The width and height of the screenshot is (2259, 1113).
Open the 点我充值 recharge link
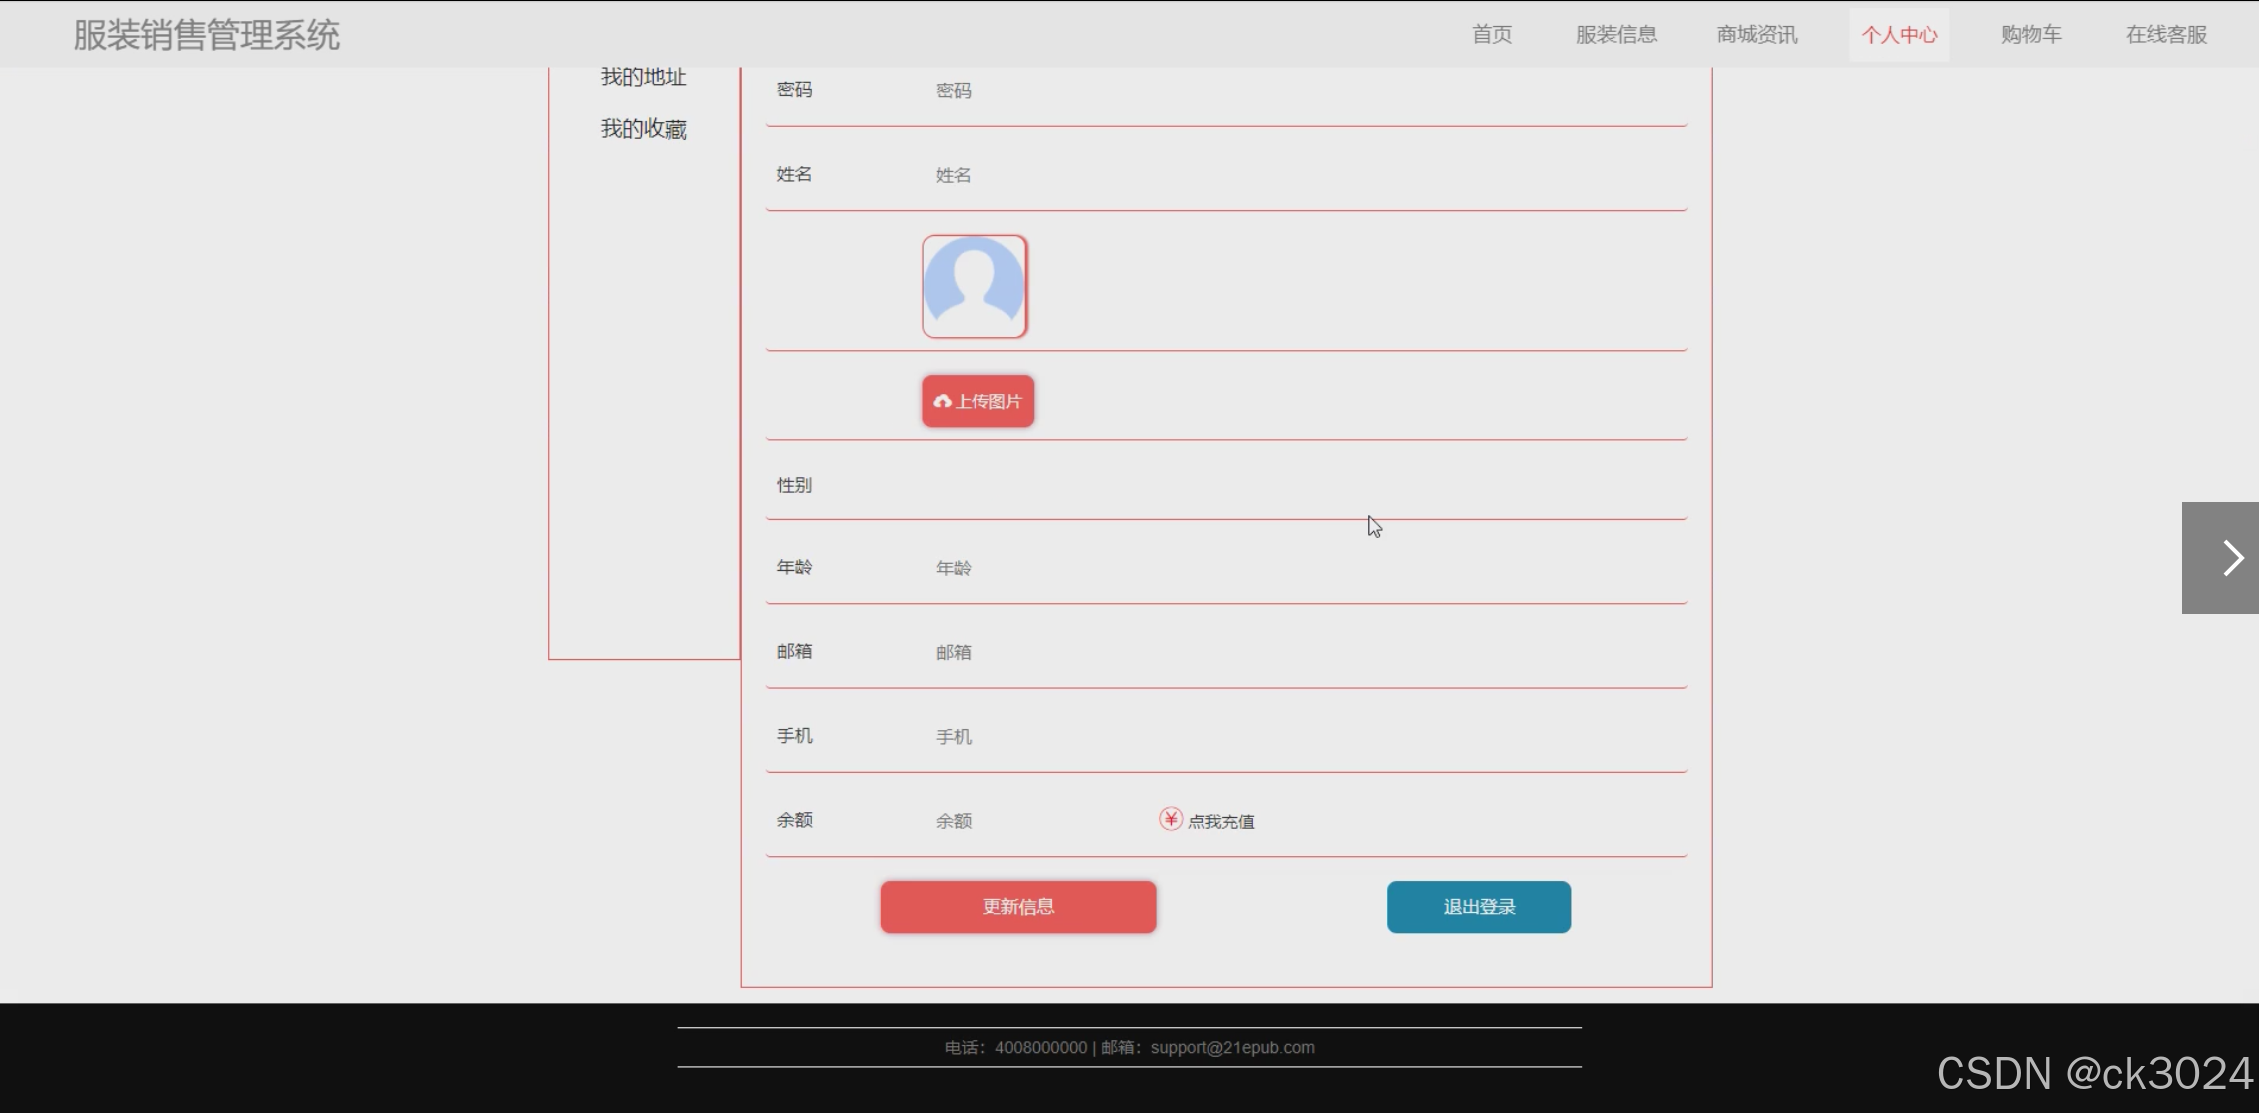click(x=1220, y=821)
